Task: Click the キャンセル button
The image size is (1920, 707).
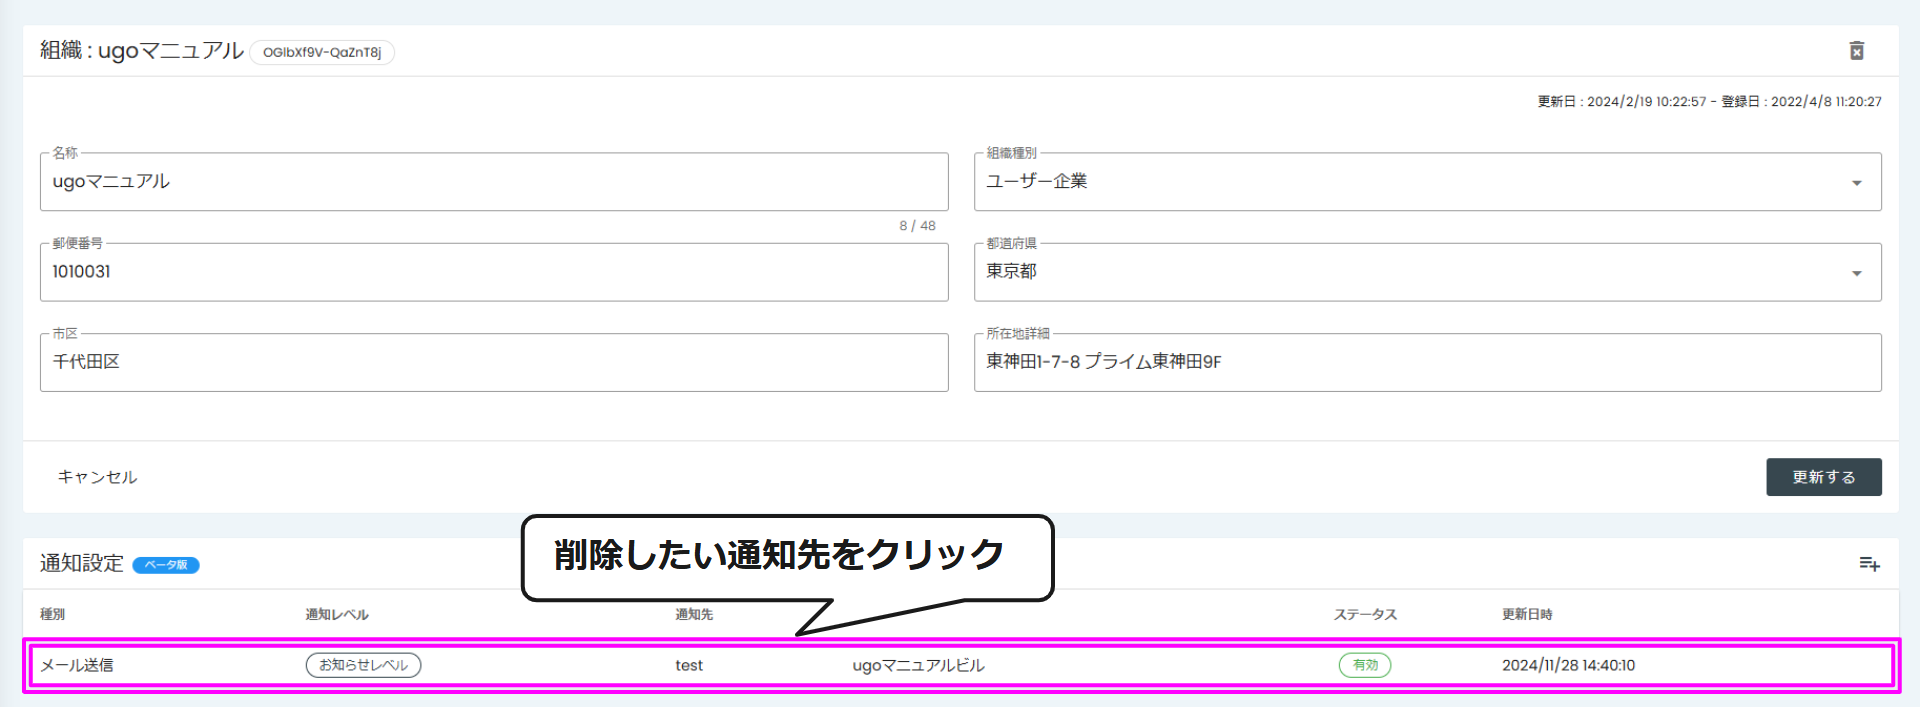Action: pyautogui.click(x=97, y=477)
